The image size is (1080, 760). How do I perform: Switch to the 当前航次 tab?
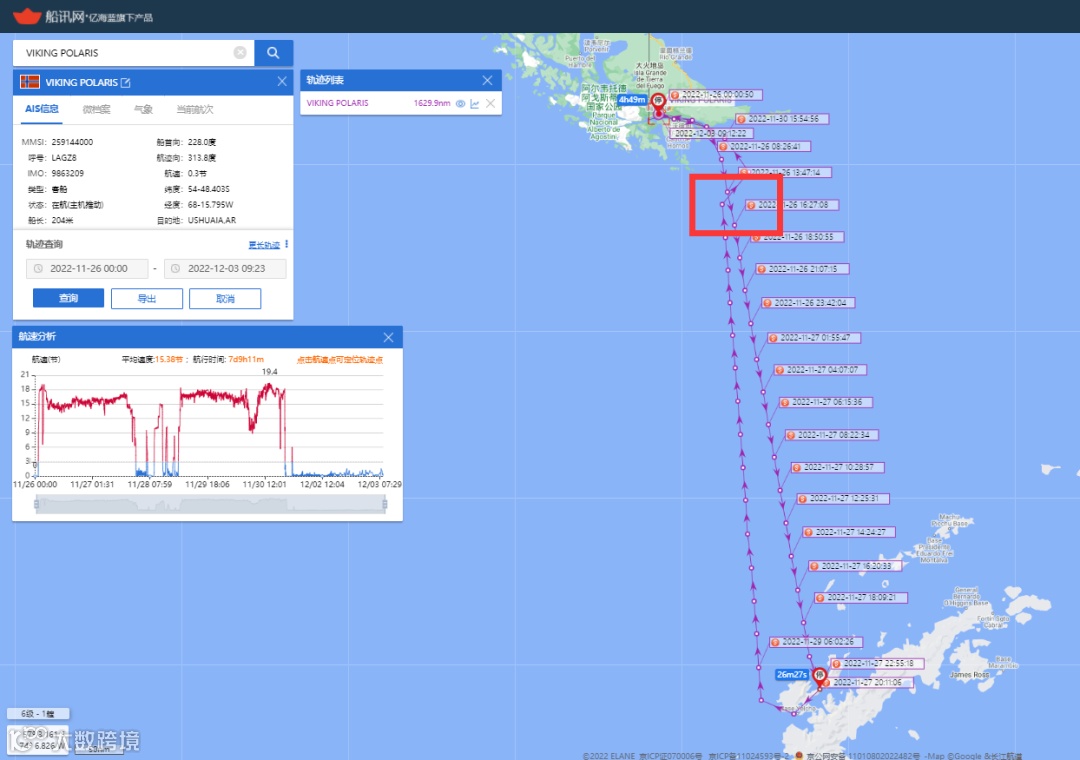point(195,109)
